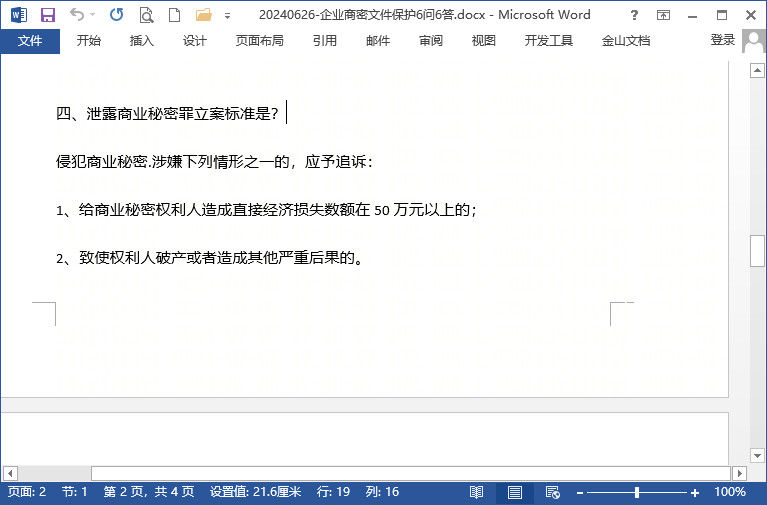Switch to the 插入 ribbon tab
The image size is (767, 505).
(142, 41)
